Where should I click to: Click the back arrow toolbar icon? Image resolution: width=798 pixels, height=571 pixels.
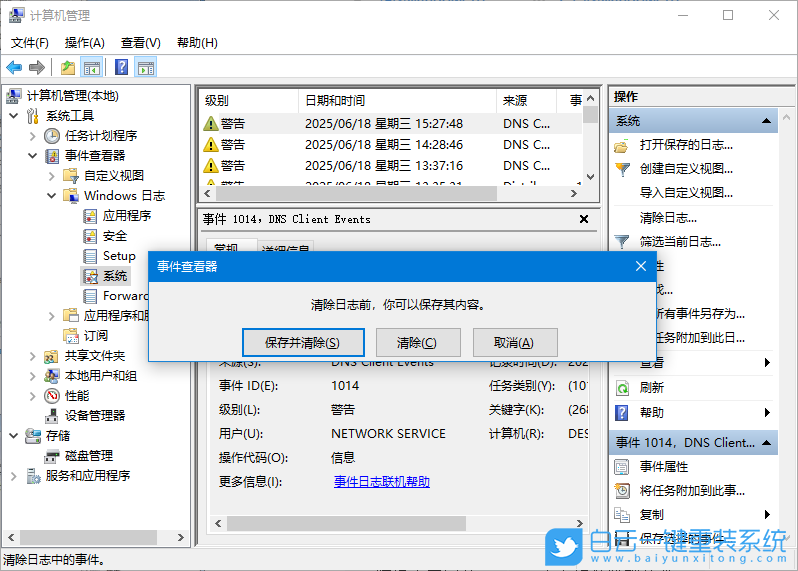pyautogui.click(x=14, y=67)
